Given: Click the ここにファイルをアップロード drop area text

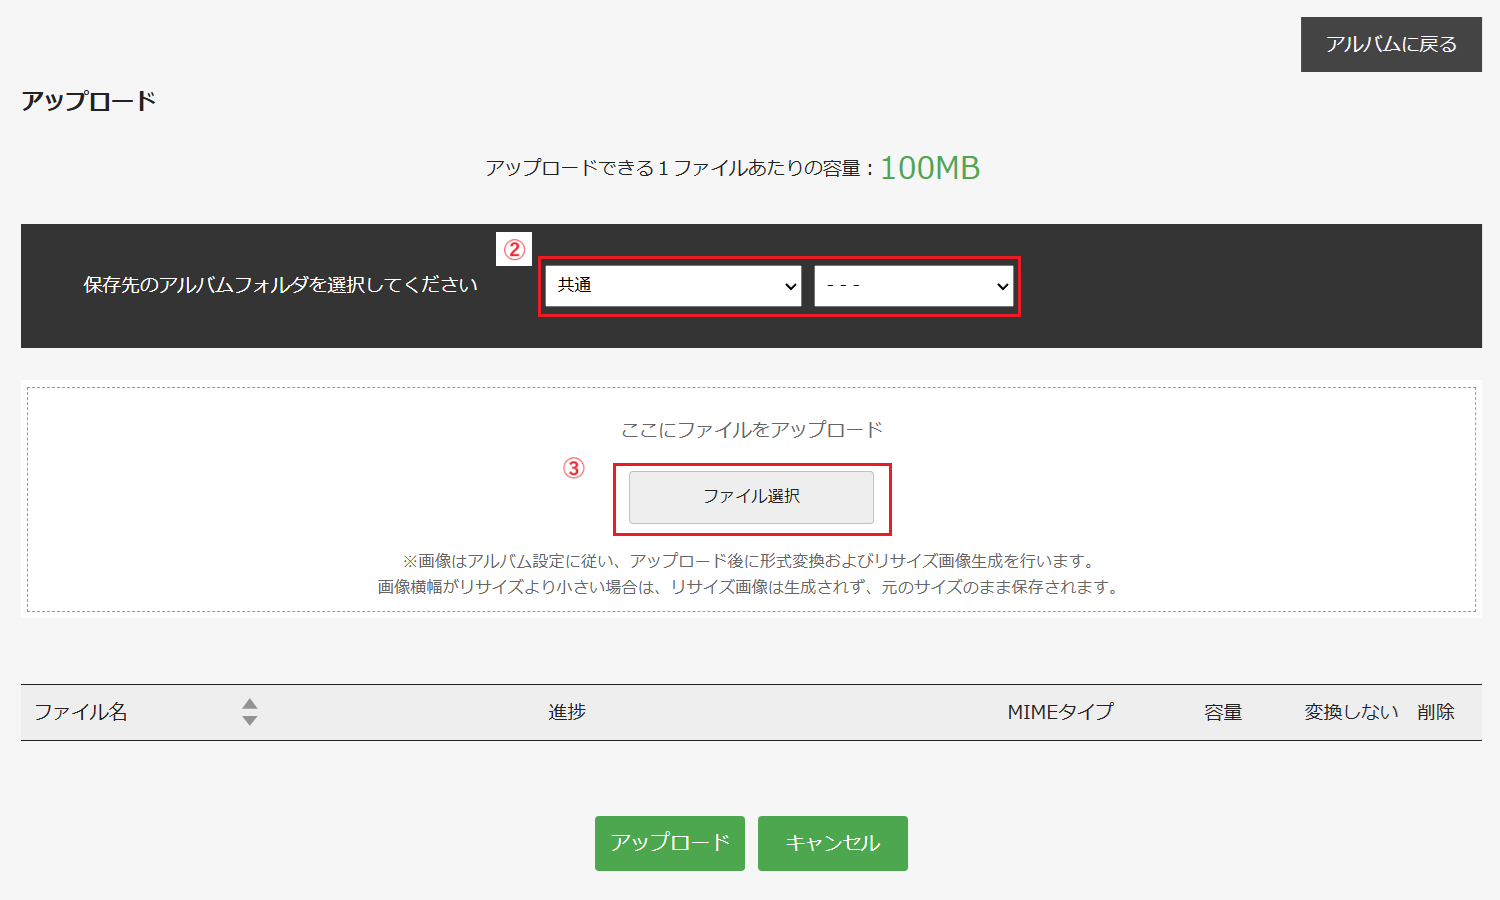Looking at the screenshot, I should (752, 430).
